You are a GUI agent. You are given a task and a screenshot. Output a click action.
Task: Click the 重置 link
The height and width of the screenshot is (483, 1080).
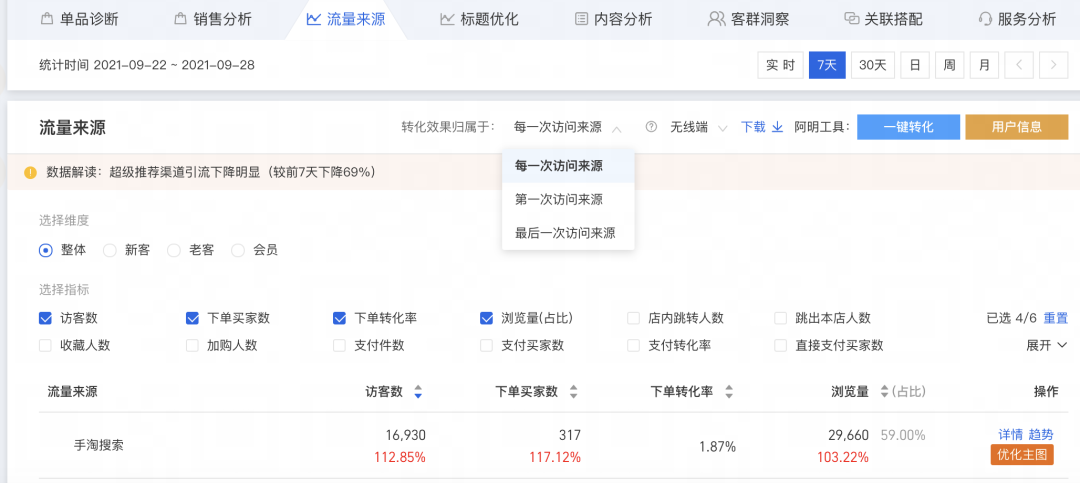pos(1055,318)
